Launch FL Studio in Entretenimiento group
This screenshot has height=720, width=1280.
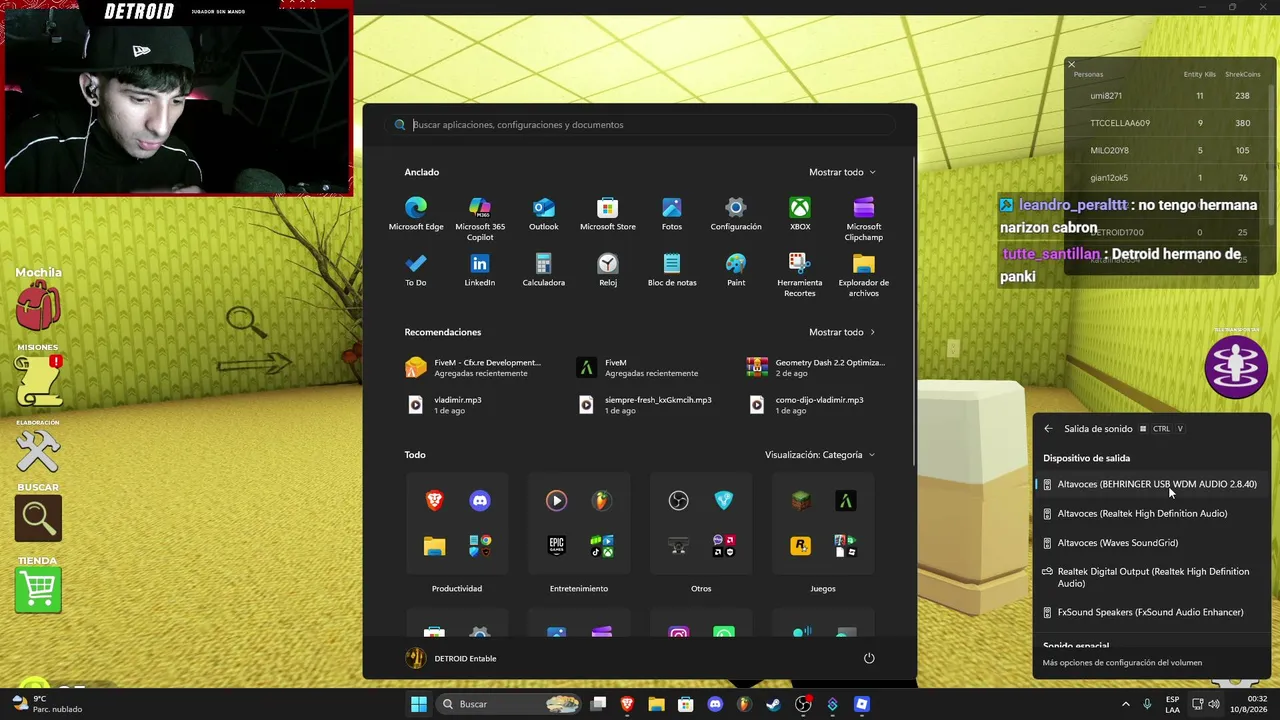(602, 500)
